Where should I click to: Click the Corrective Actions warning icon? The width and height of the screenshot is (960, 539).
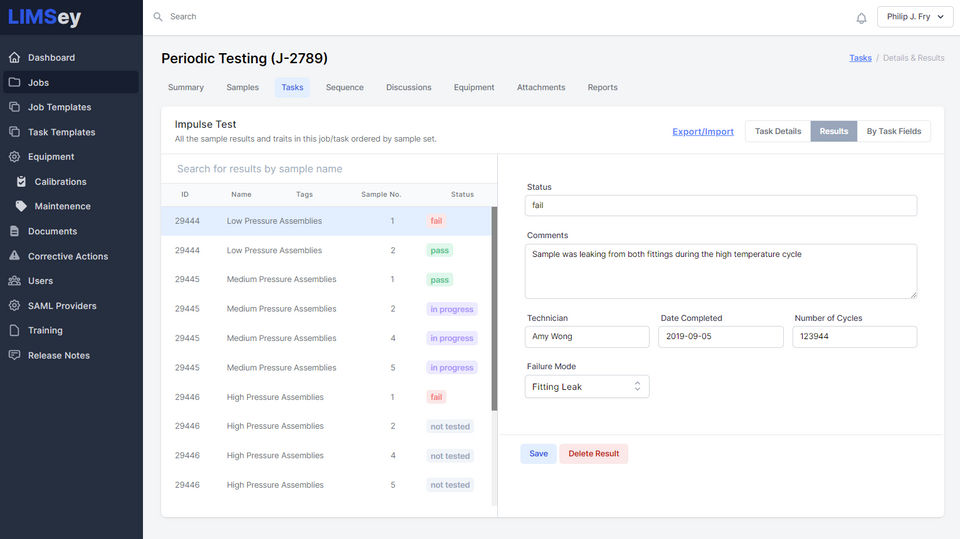[x=14, y=256]
